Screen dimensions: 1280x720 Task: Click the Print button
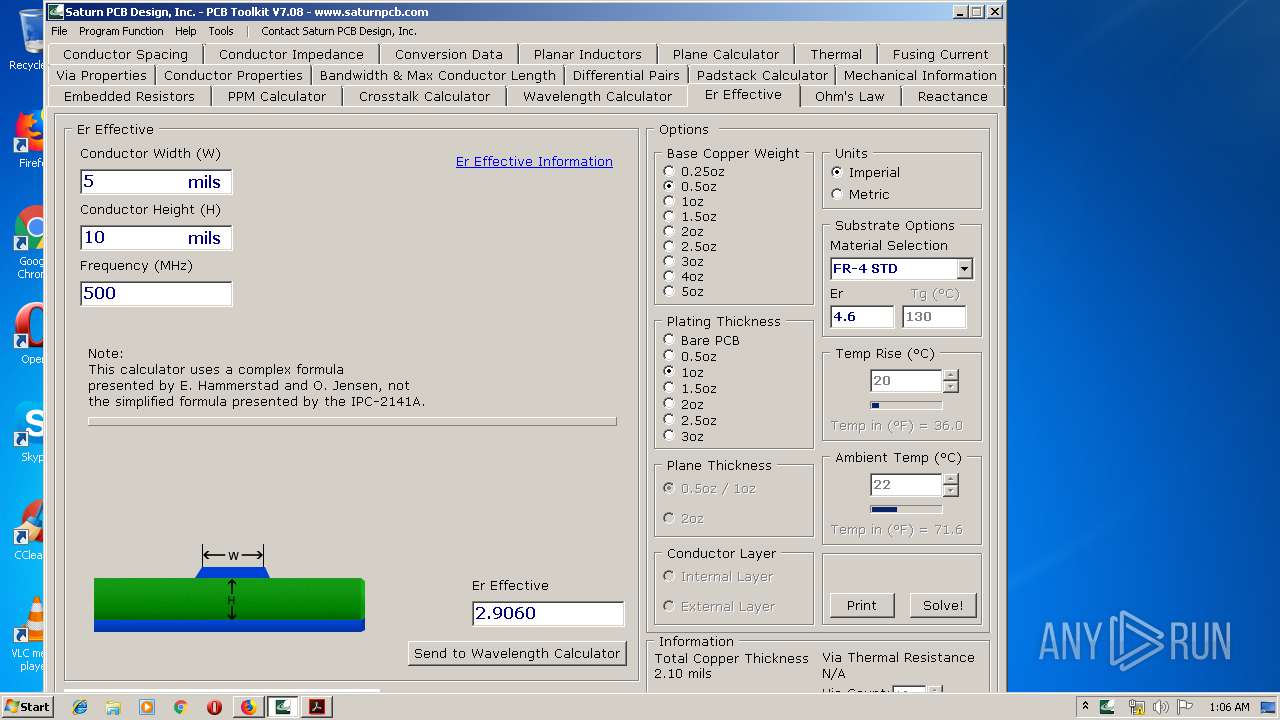(x=861, y=605)
